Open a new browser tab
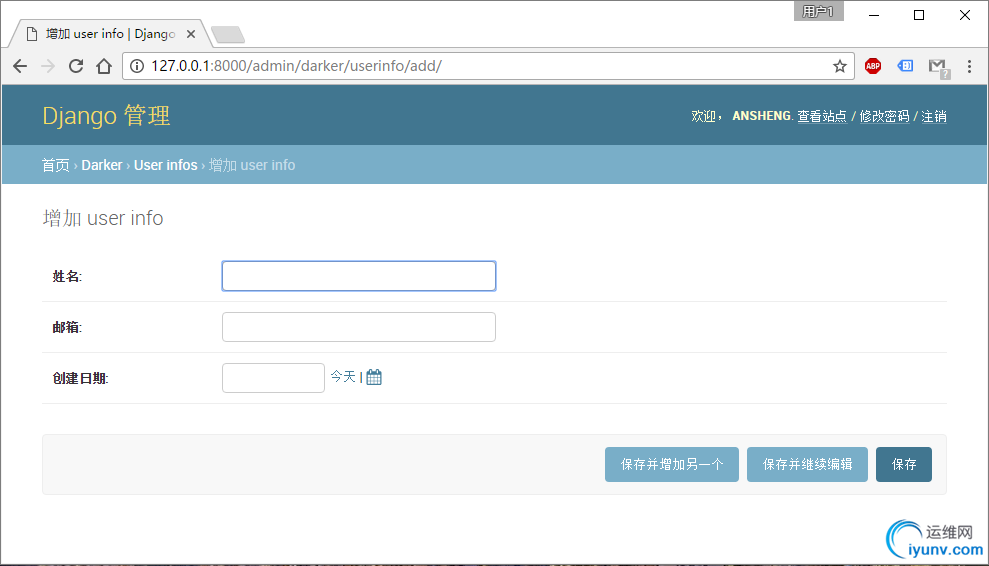The image size is (989, 566). coord(228,35)
